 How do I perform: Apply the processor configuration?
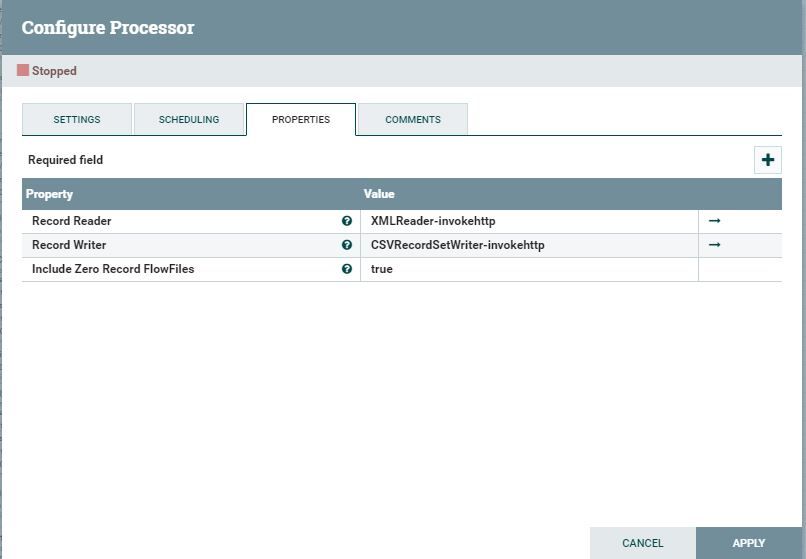pyautogui.click(x=748, y=543)
